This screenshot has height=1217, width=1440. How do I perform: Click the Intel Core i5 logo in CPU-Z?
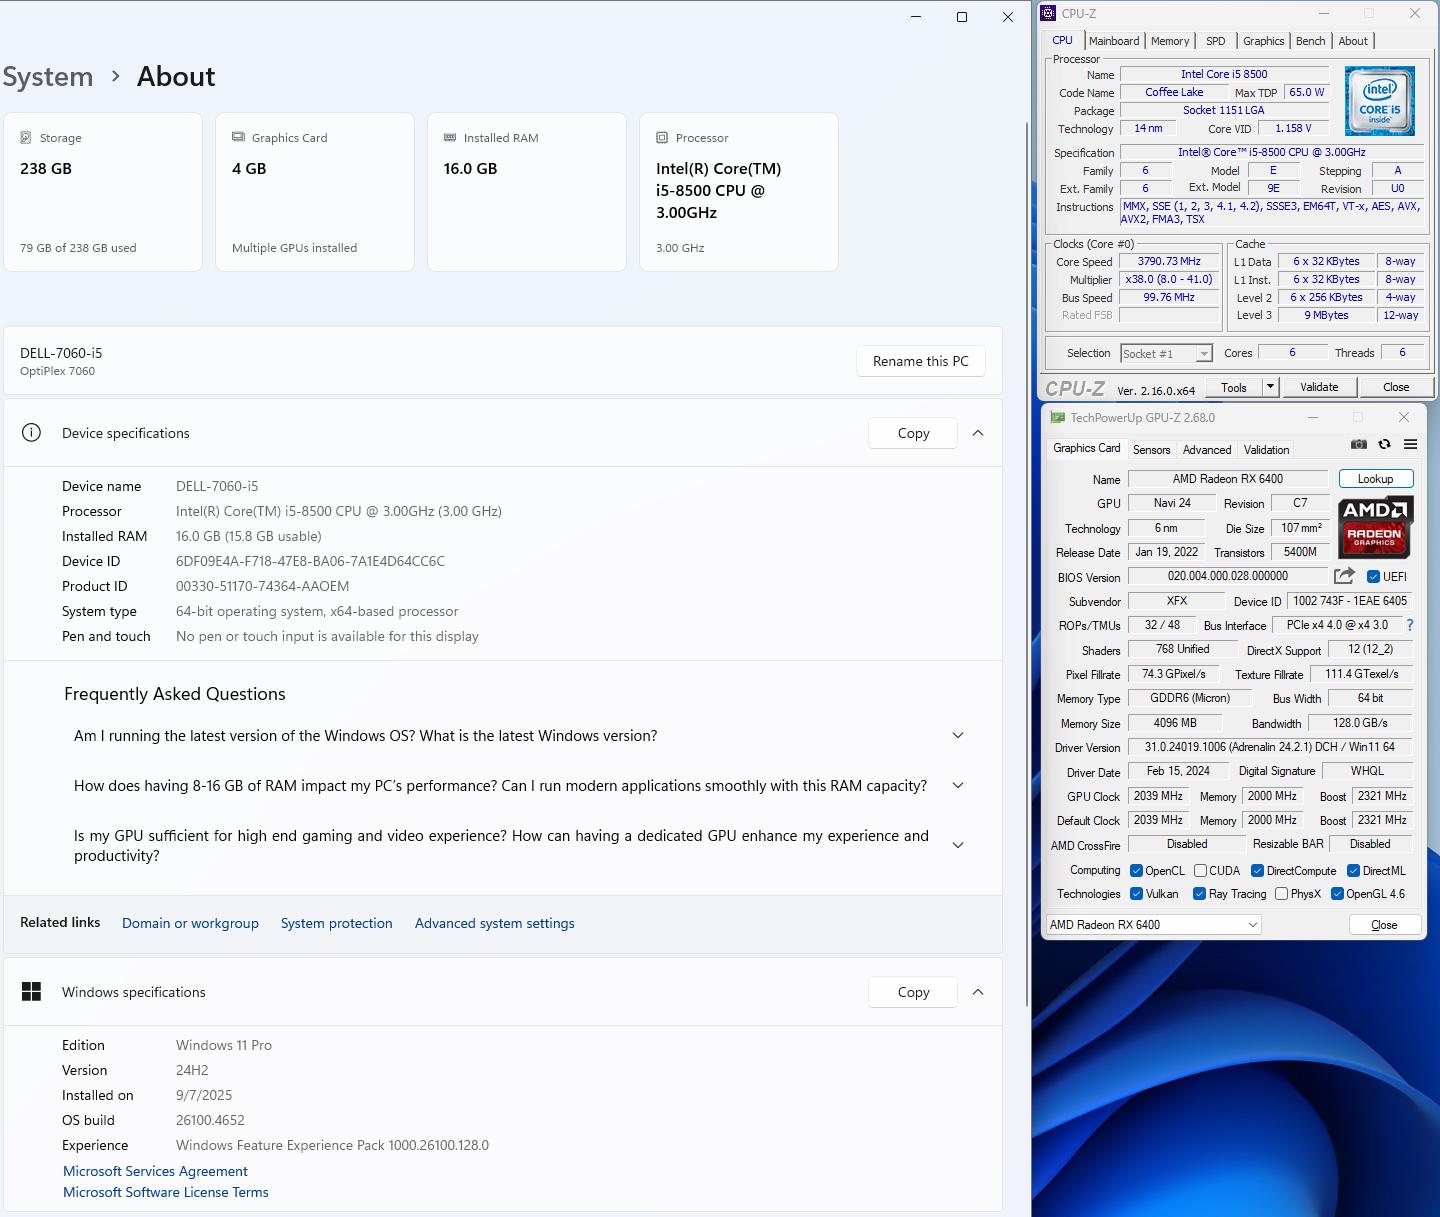1380,101
